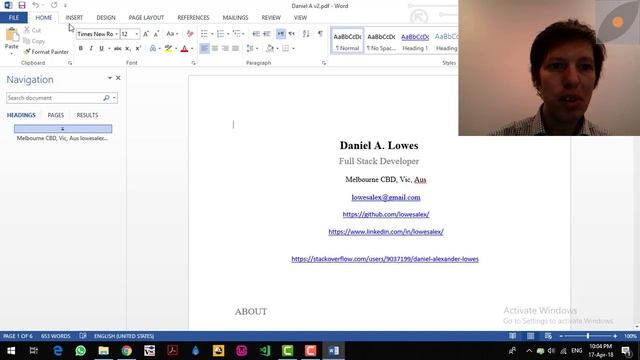Screen dimensions: 640x360
Task: Open the FILE tab
Action: click(x=14, y=18)
